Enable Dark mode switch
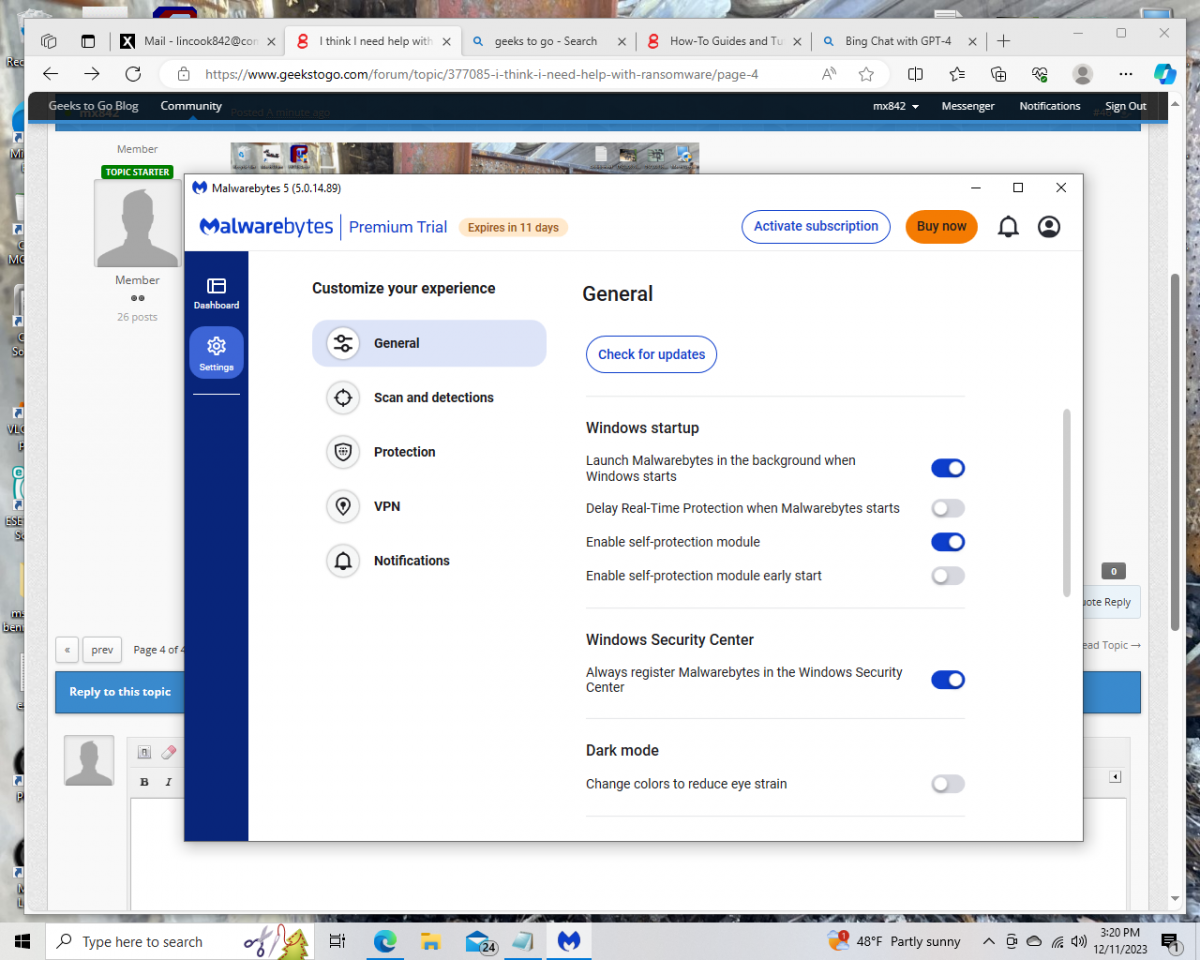Image resolution: width=1200 pixels, height=960 pixels. tap(948, 784)
